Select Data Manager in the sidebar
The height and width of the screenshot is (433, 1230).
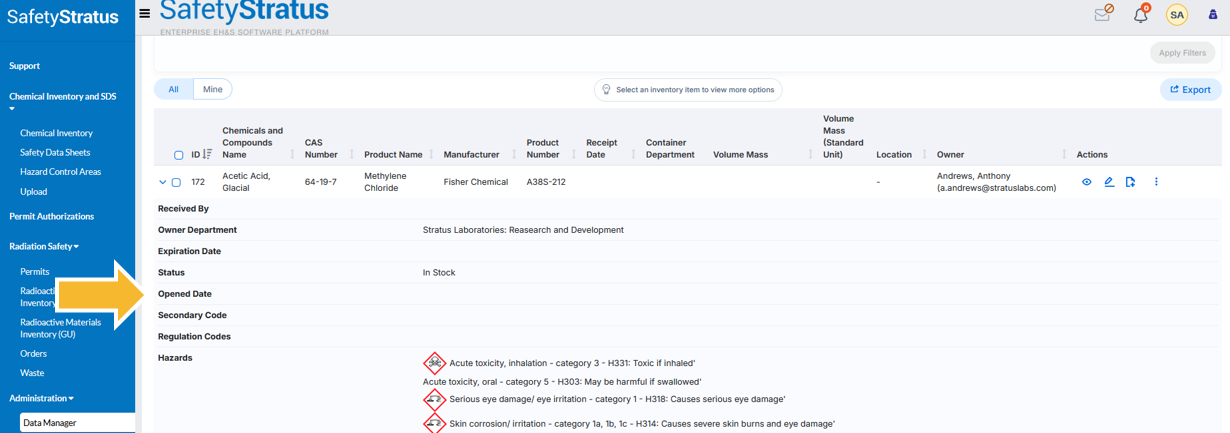click(x=77, y=423)
